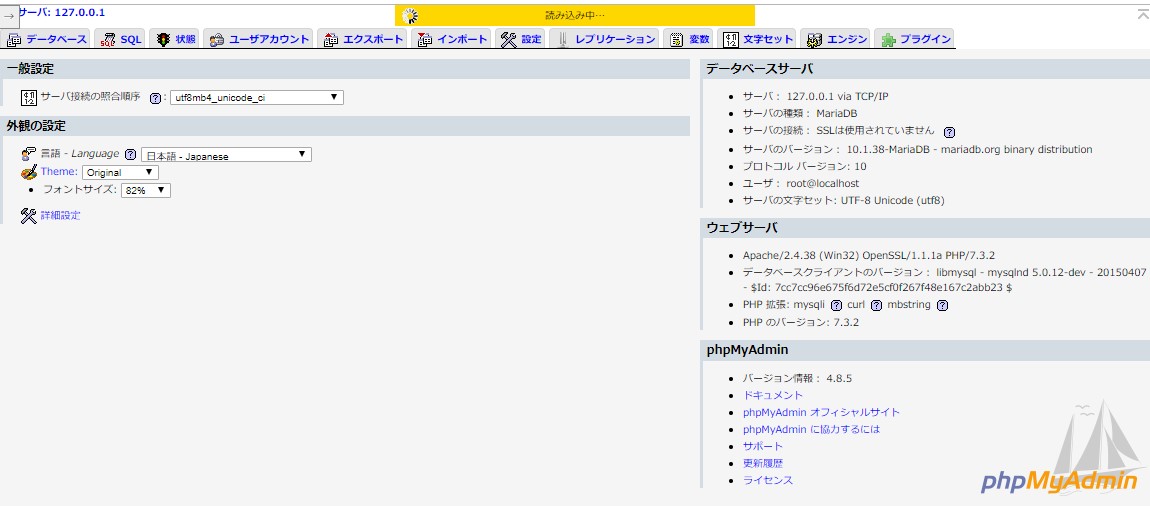This screenshot has height=506, width=1150.
Task: Open the phpMyAdmin に協力するには link
Action: point(811,429)
